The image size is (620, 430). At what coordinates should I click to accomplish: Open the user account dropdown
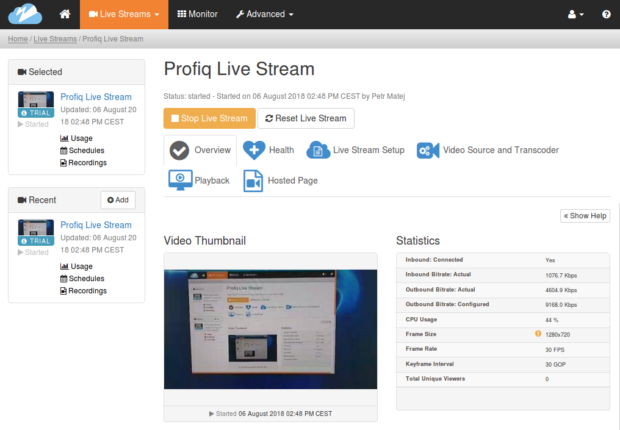(x=576, y=14)
